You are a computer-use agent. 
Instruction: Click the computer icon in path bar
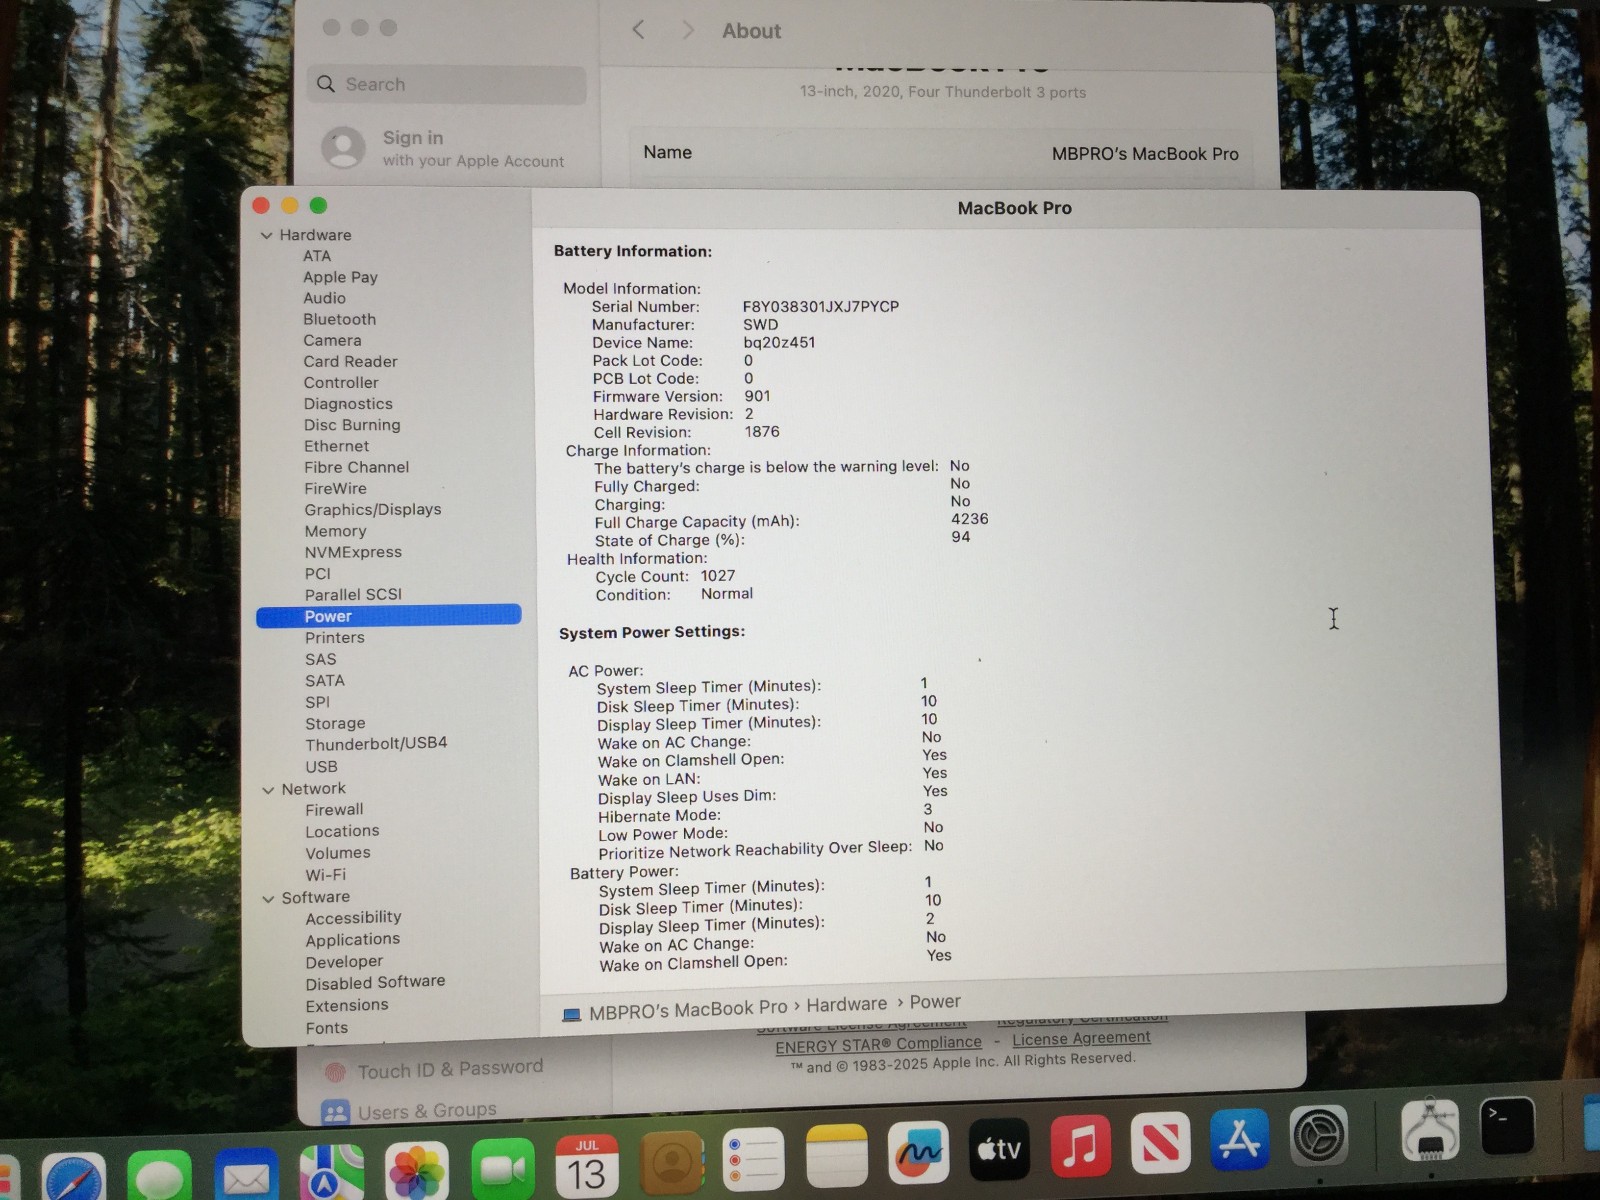click(x=571, y=1015)
